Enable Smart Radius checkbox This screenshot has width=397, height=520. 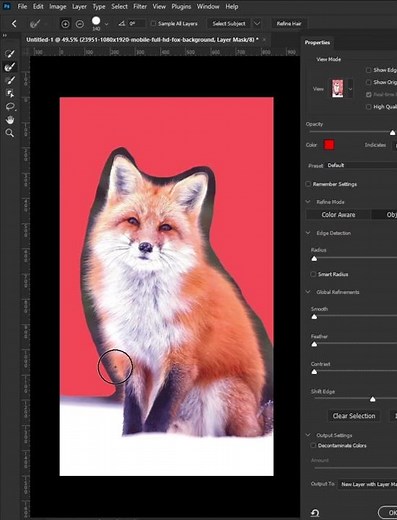click(313, 274)
